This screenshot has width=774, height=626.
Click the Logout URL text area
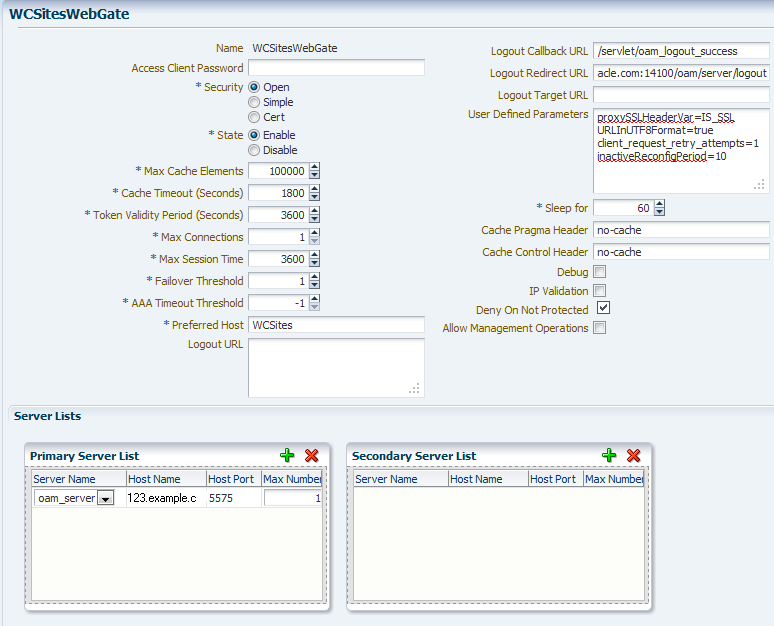[x=336, y=367]
